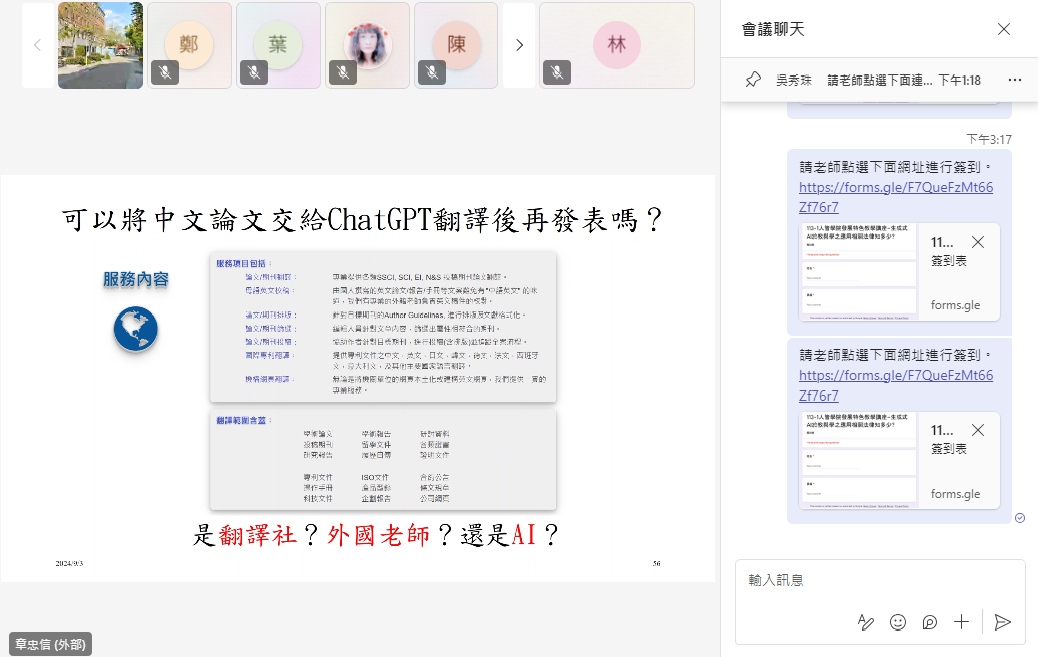Click the red text 翻譯社 on the slide

point(258,534)
